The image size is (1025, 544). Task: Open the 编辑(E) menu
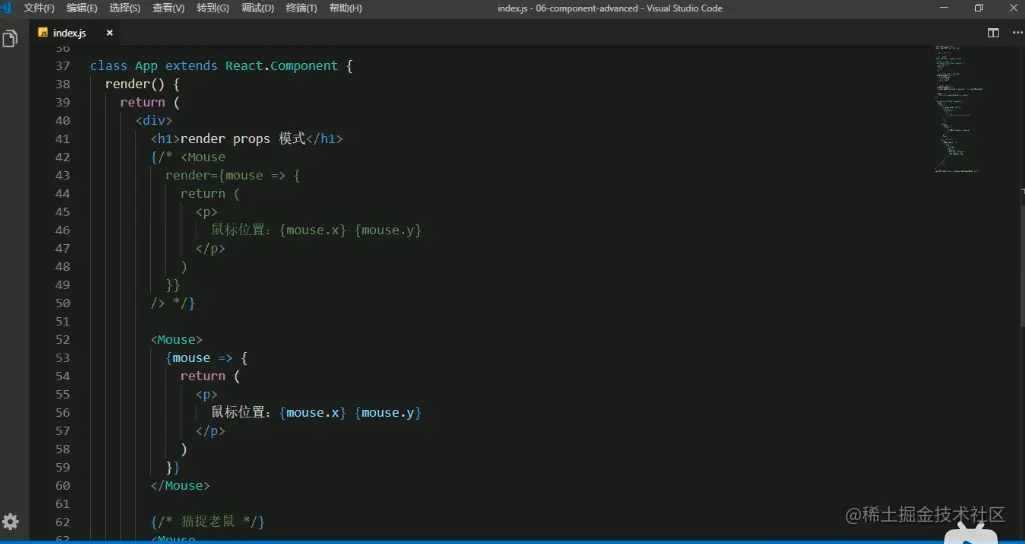pyautogui.click(x=82, y=8)
